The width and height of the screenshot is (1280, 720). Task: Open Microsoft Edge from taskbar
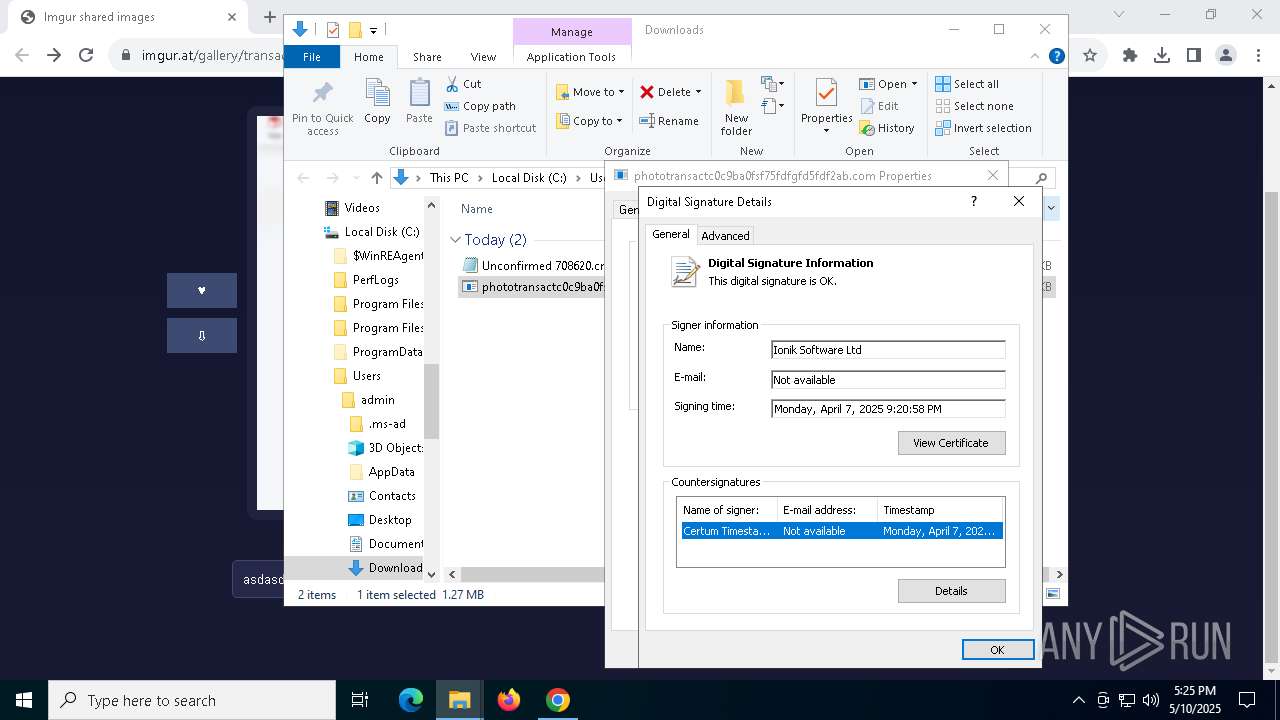pyautogui.click(x=411, y=700)
